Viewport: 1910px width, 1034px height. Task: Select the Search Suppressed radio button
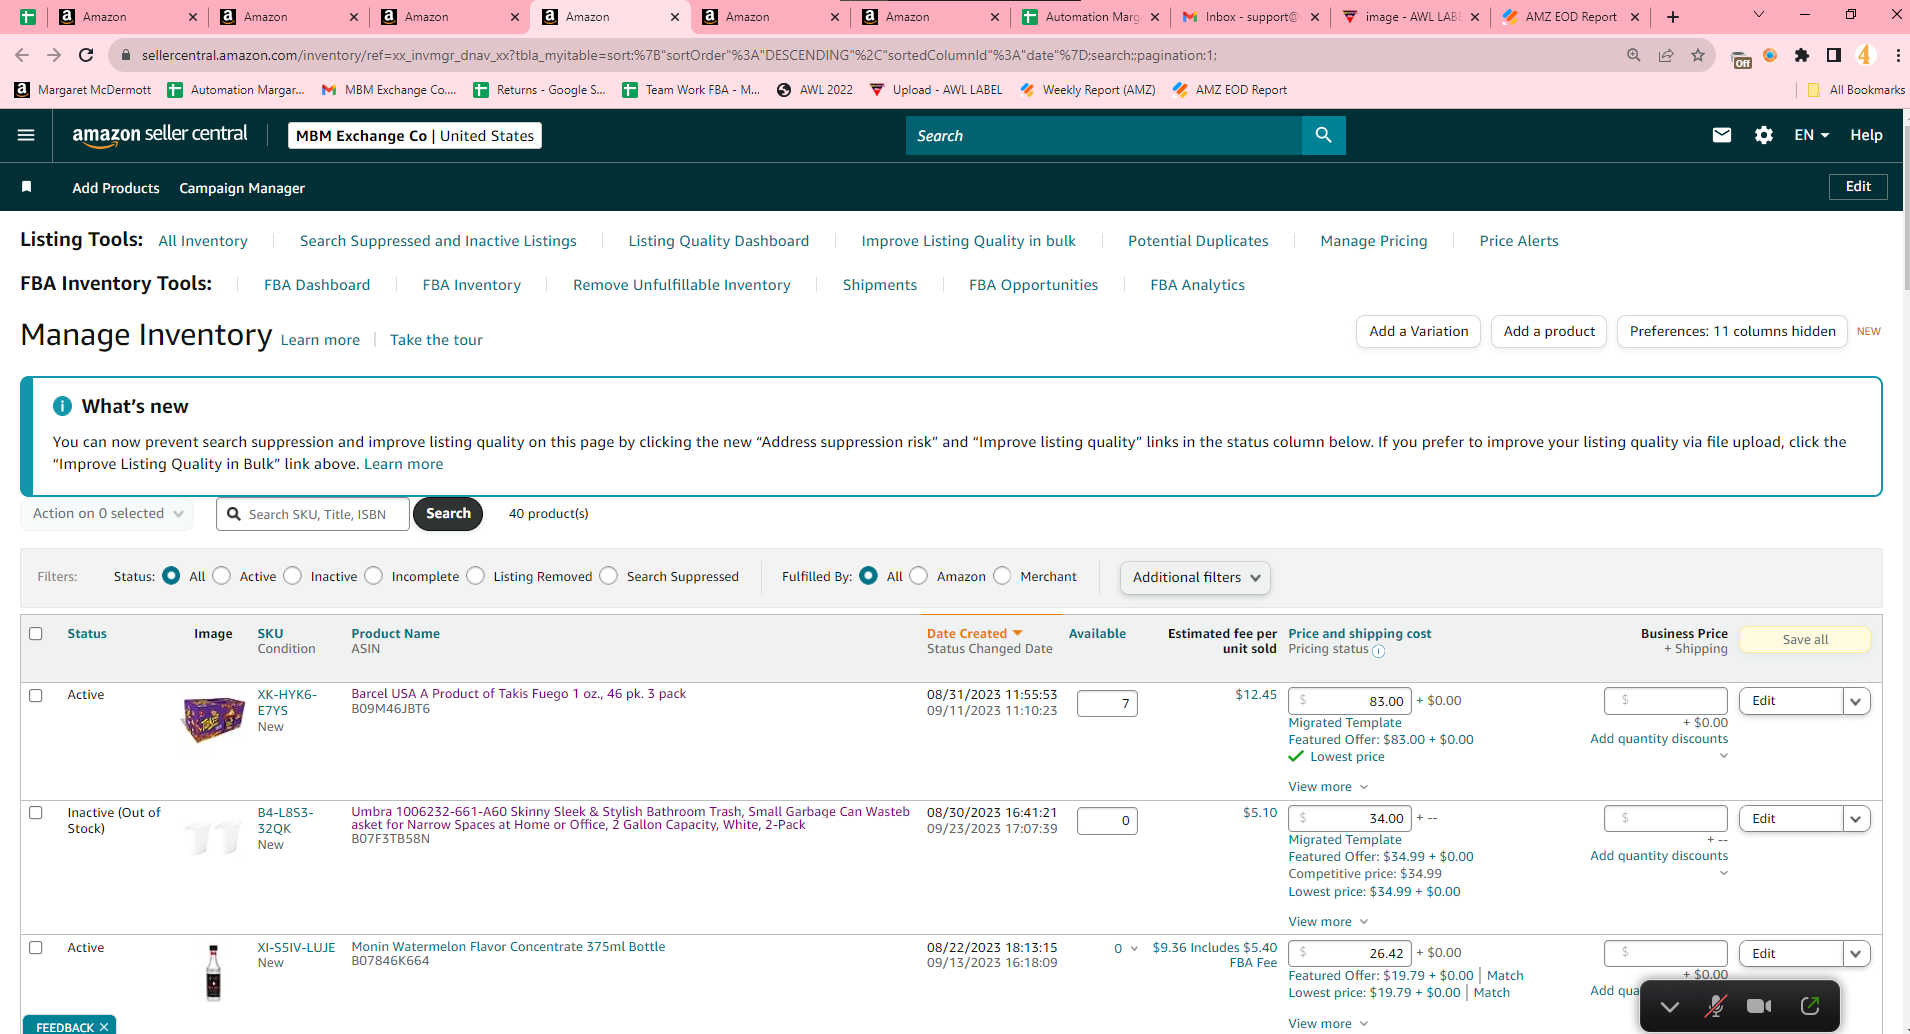click(609, 576)
